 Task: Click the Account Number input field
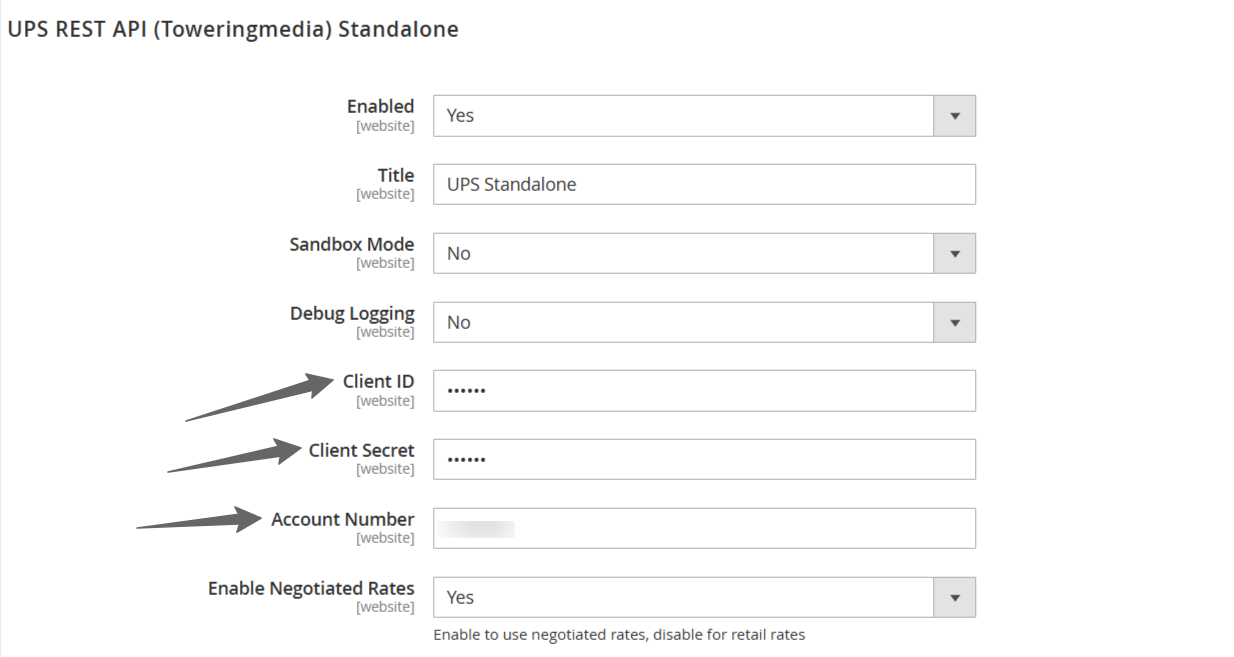[x=704, y=529]
